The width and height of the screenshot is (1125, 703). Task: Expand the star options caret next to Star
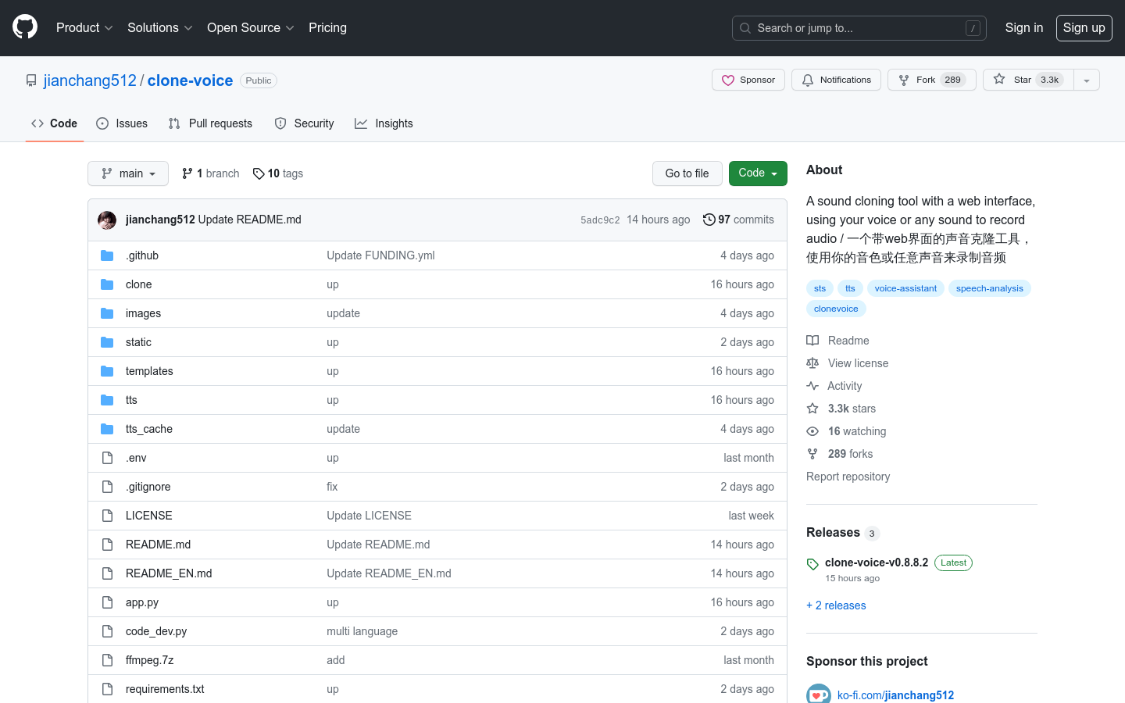click(x=1087, y=79)
